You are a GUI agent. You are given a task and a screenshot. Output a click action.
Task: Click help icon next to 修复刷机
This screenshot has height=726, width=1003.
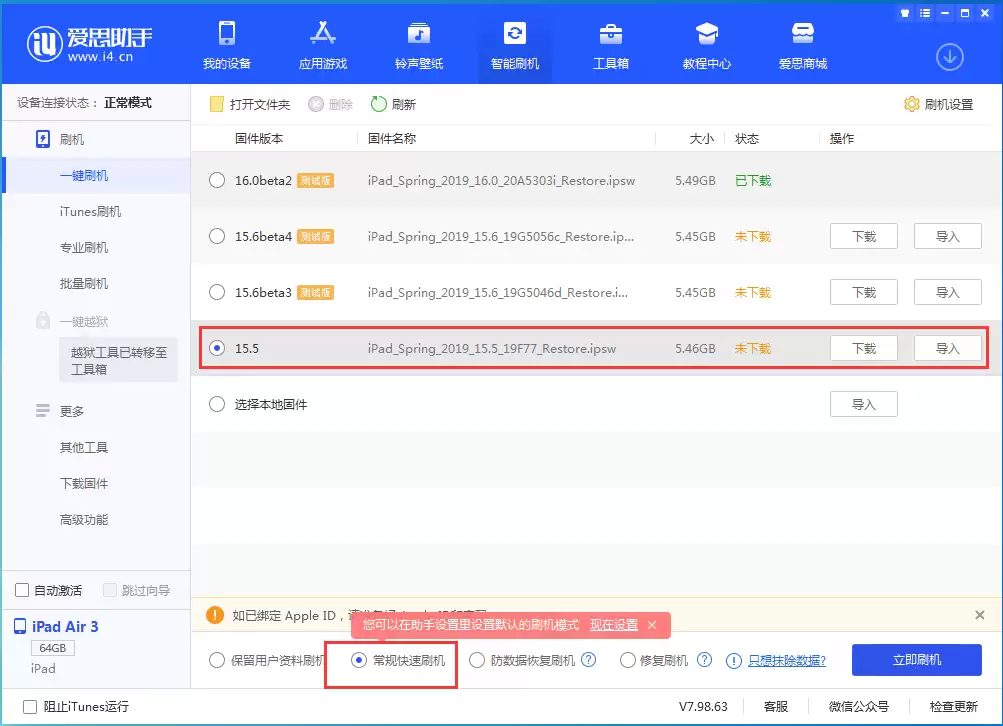coord(704,659)
